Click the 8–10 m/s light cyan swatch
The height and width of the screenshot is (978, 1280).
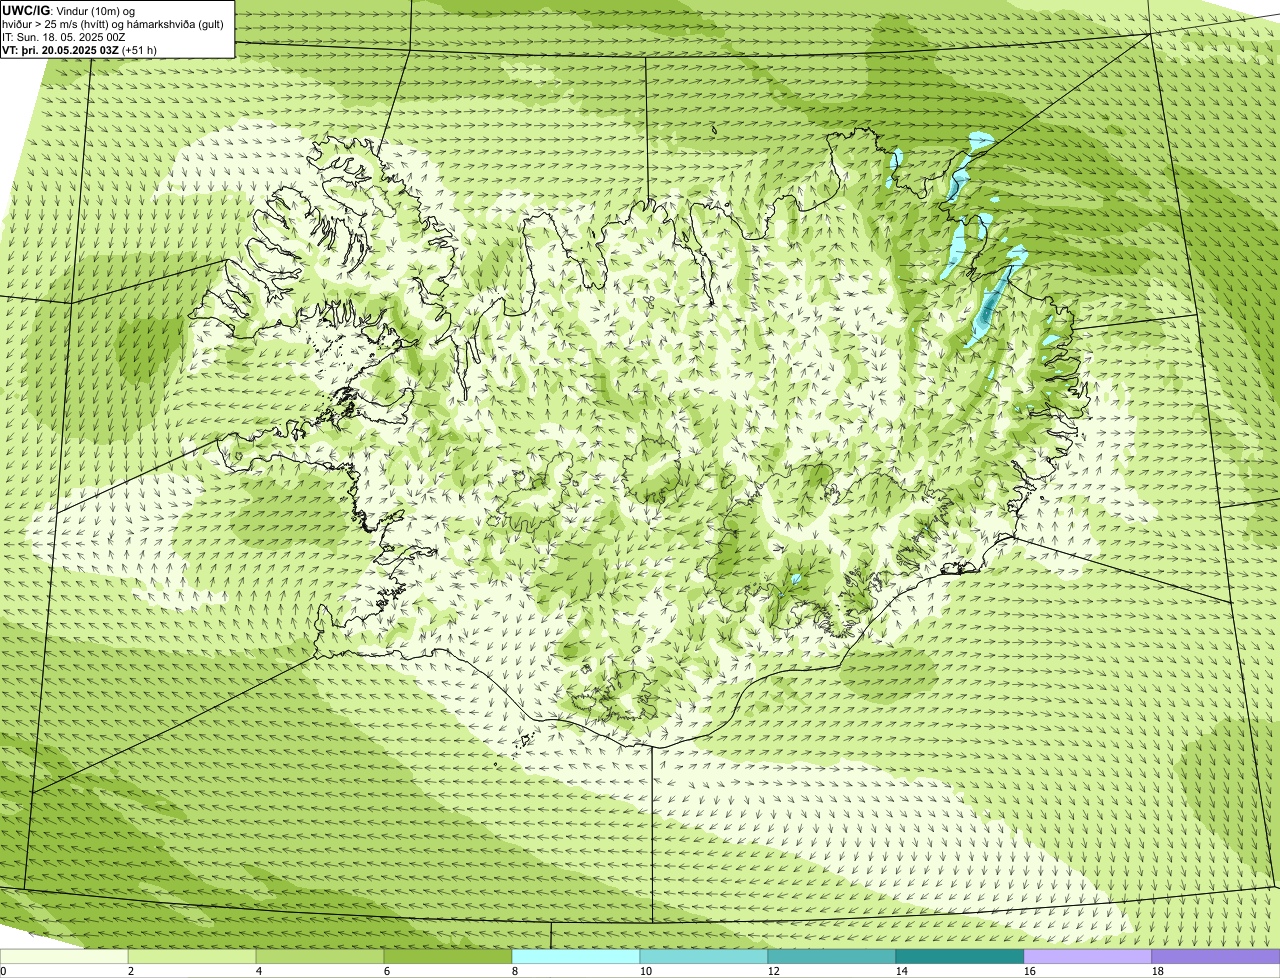point(576,957)
